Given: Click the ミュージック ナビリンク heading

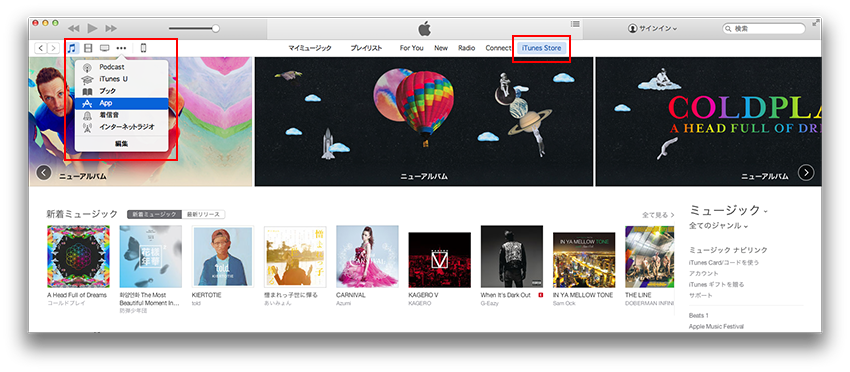Looking at the screenshot, I should [728, 250].
